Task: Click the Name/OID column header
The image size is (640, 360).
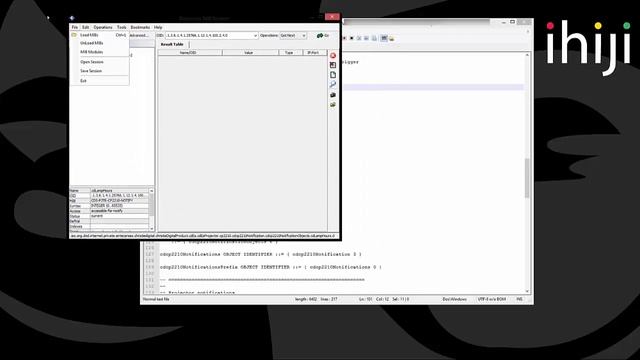Action: 190,53
